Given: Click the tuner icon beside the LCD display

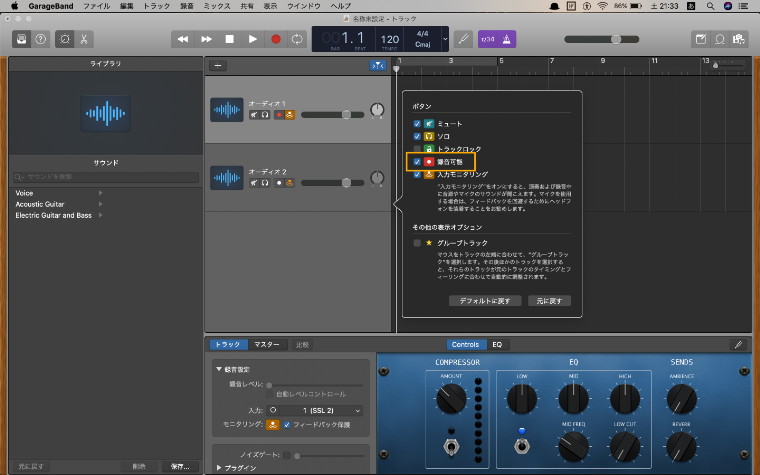Looking at the screenshot, I should tap(462, 39).
